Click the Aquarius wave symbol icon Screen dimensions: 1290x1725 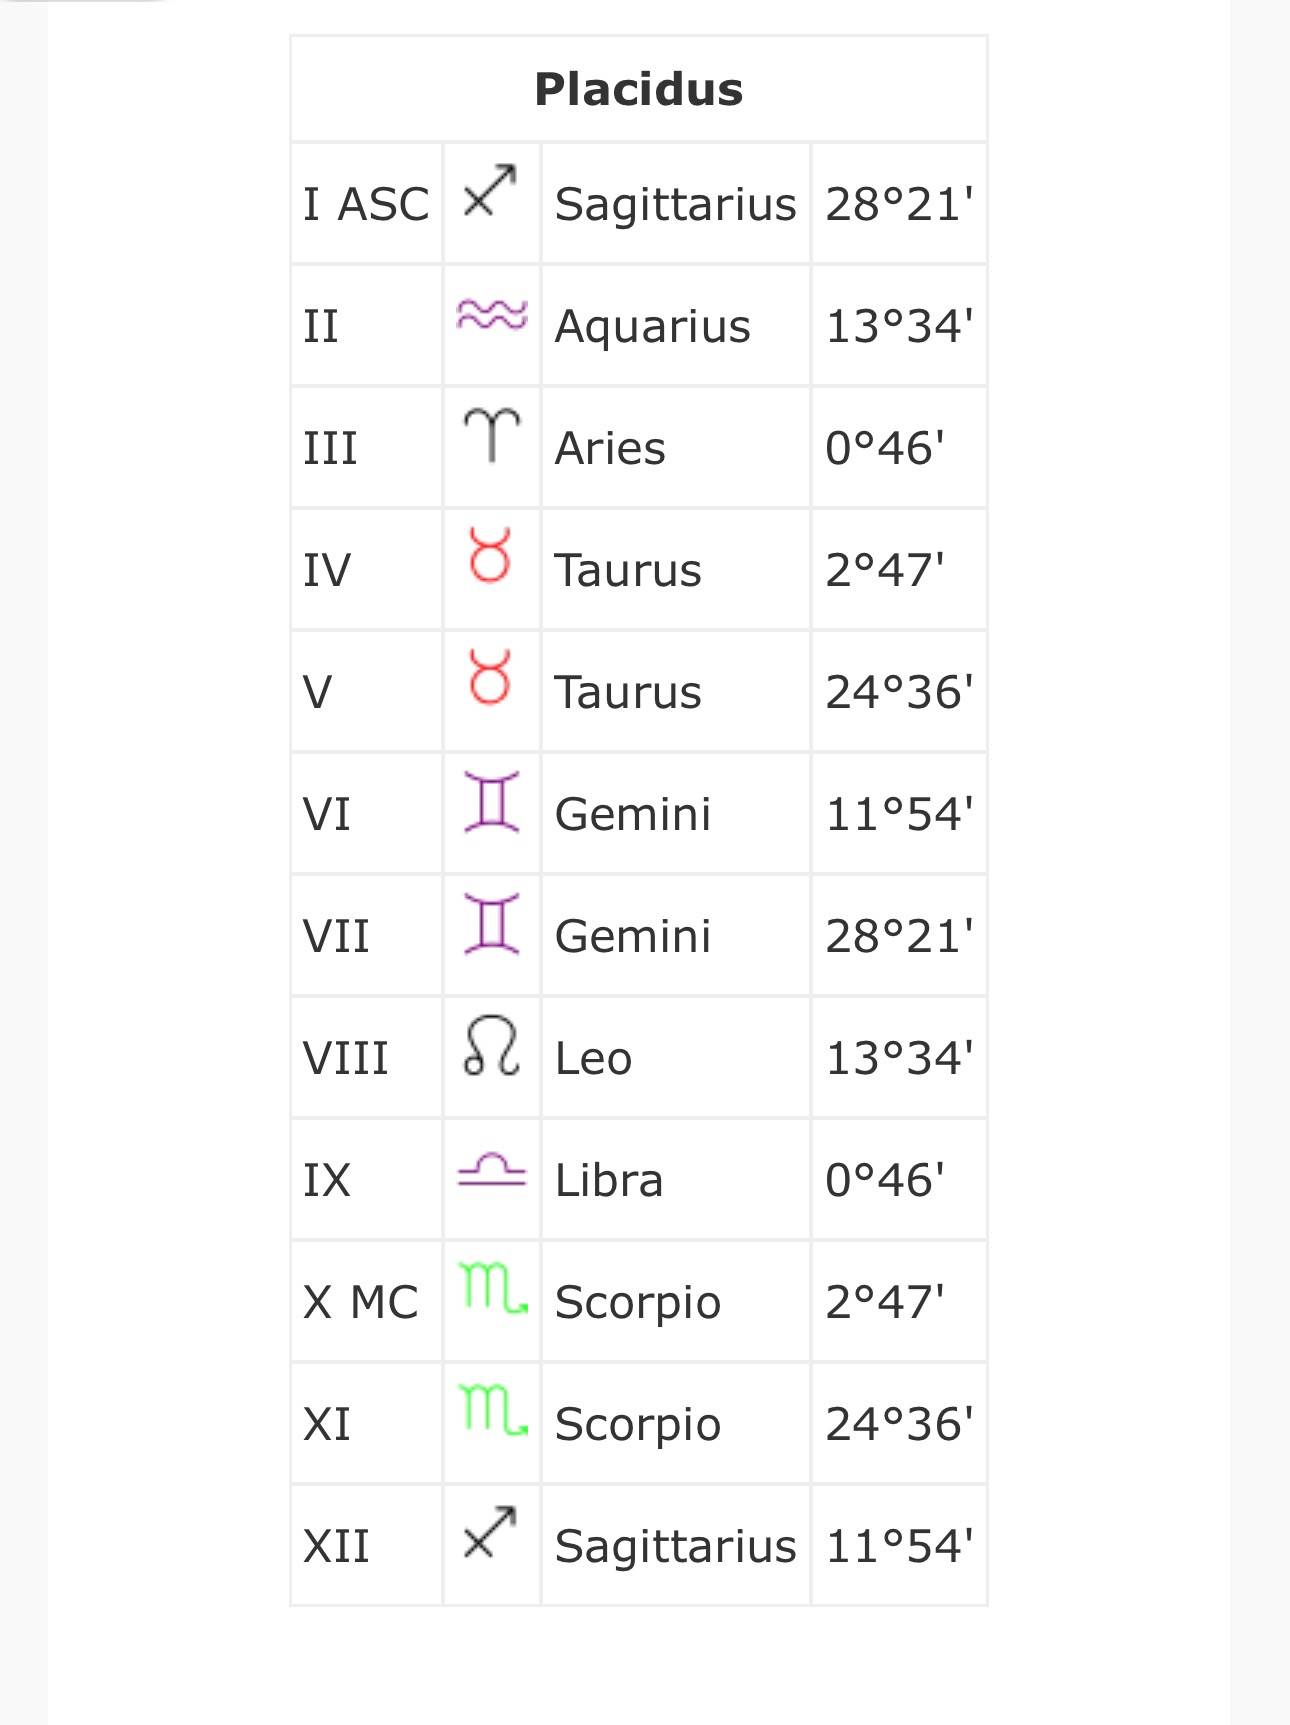pyautogui.click(x=491, y=314)
